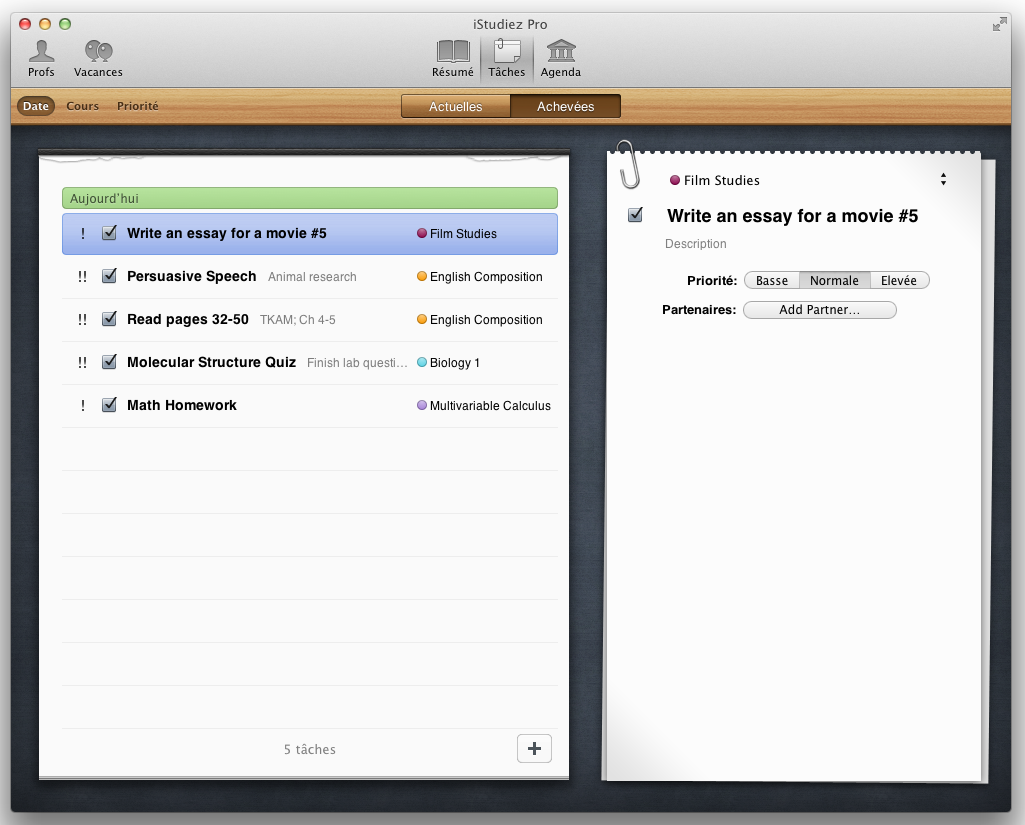Toggle fullscreen with the expand arrows
The height and width of the screenshot is (825, 1025).
click(1000, 25)
